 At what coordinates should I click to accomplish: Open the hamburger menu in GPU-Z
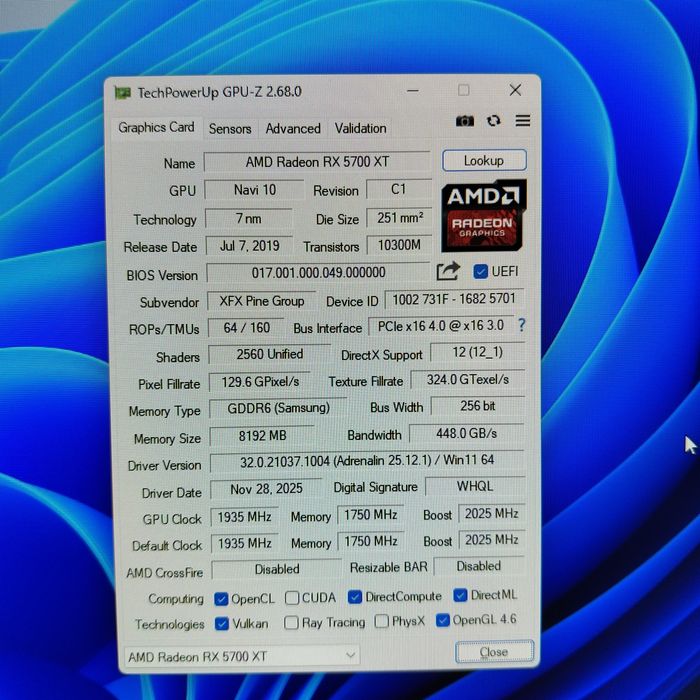coord(523,121)
